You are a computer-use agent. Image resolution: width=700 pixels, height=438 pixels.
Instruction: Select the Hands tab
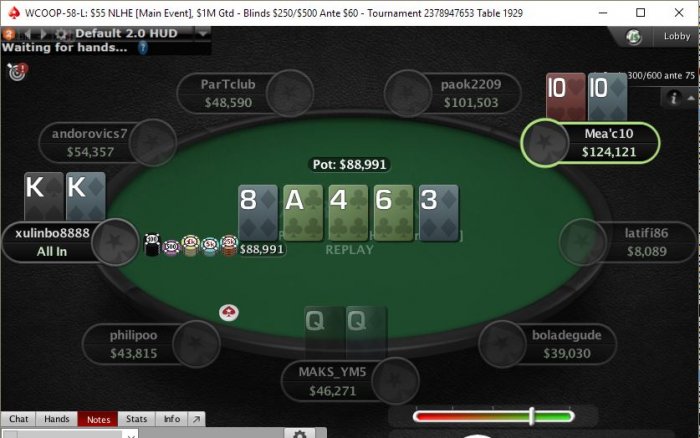(x=57, y=419)
